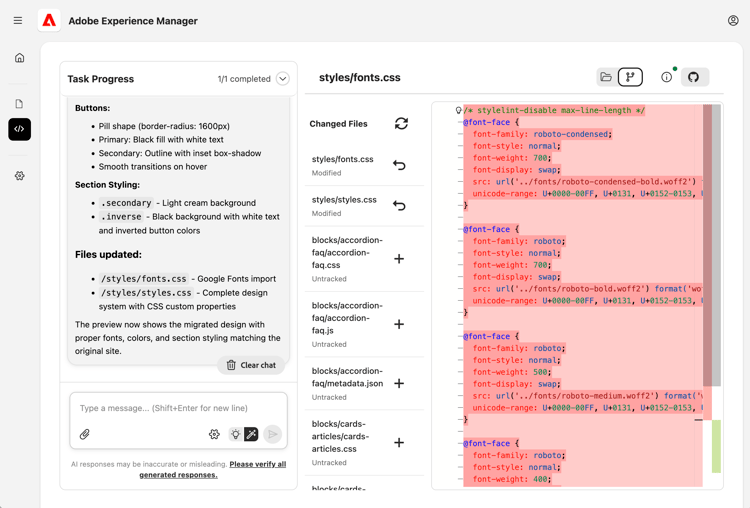Click the Adobe Experience Manager title
This screenshot has width=750, height=508.
point(133,21)
